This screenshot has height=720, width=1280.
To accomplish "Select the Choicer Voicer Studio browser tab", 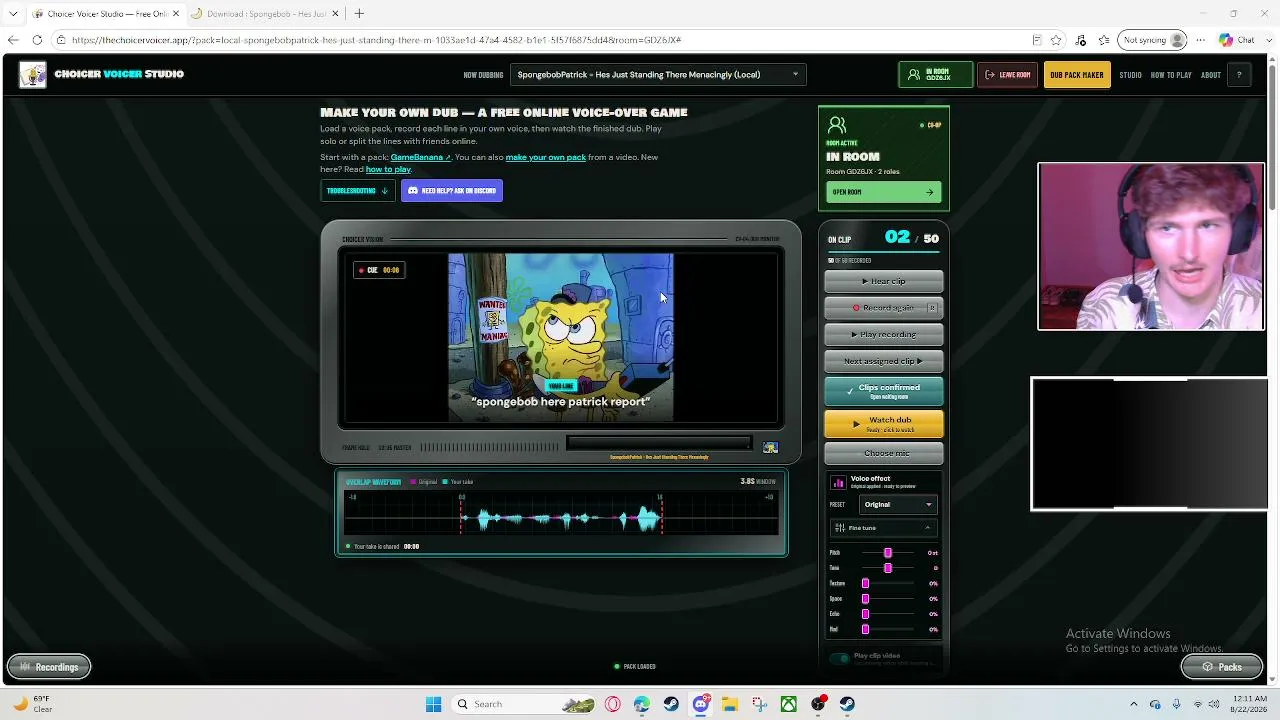I will click(x=104, y=13).
